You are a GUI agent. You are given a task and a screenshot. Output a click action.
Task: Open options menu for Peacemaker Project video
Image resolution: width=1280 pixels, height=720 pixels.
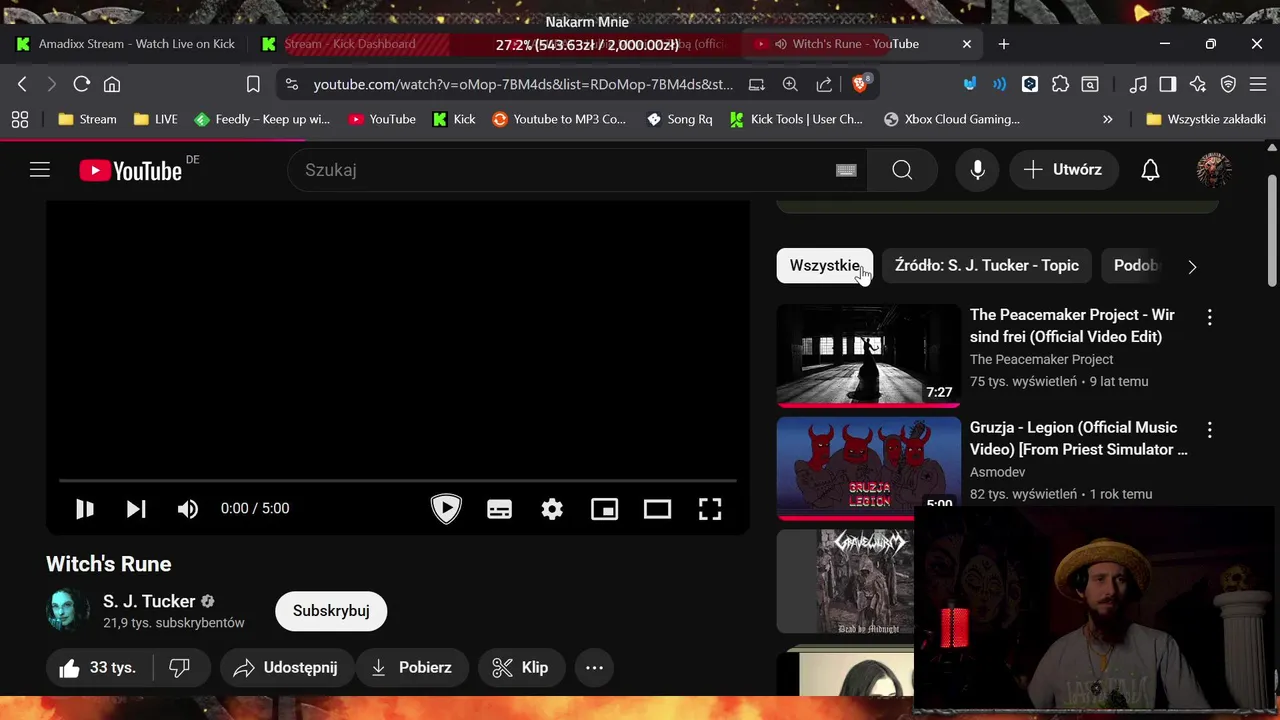click(x=1210, y=317)
